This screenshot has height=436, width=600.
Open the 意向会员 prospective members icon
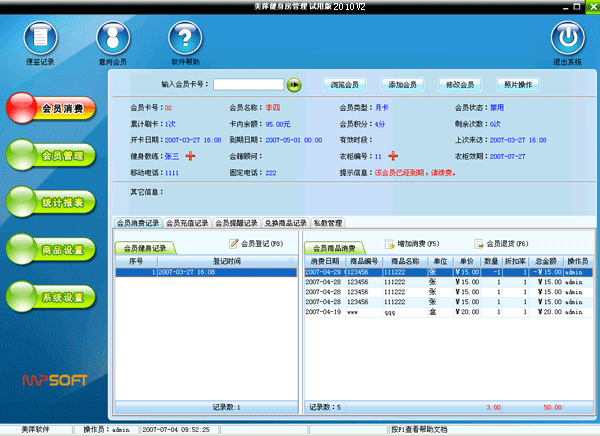(x=113, y=40)
